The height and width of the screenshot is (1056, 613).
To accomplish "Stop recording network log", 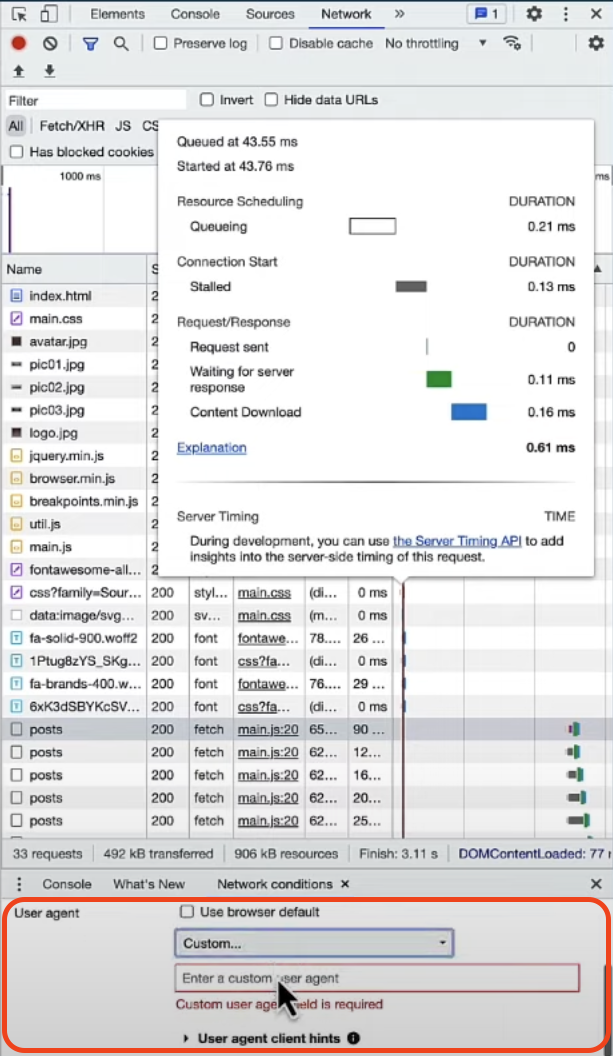I will [x=19, y=43].
